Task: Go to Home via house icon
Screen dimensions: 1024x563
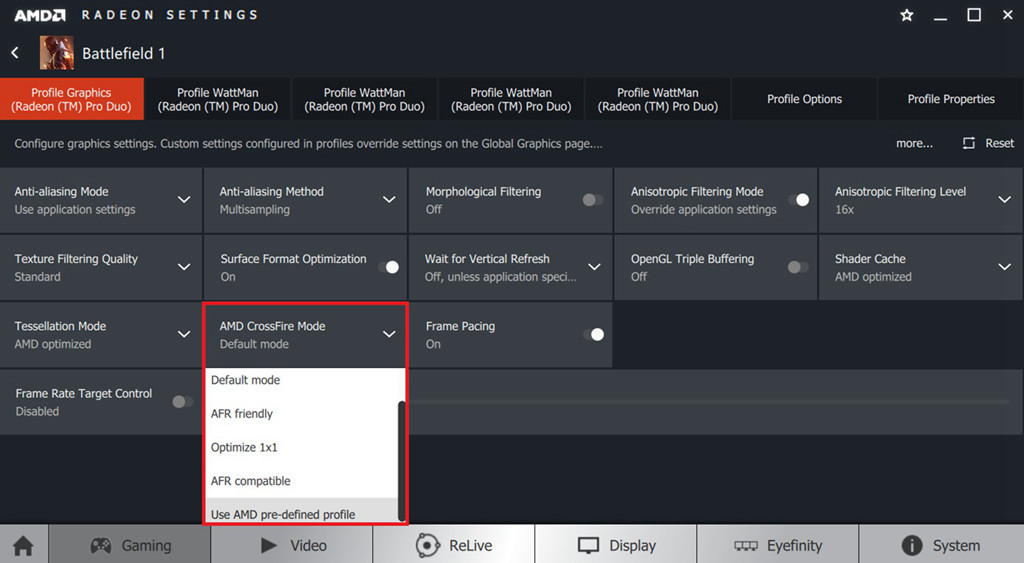Action: (x=24, y=545)
